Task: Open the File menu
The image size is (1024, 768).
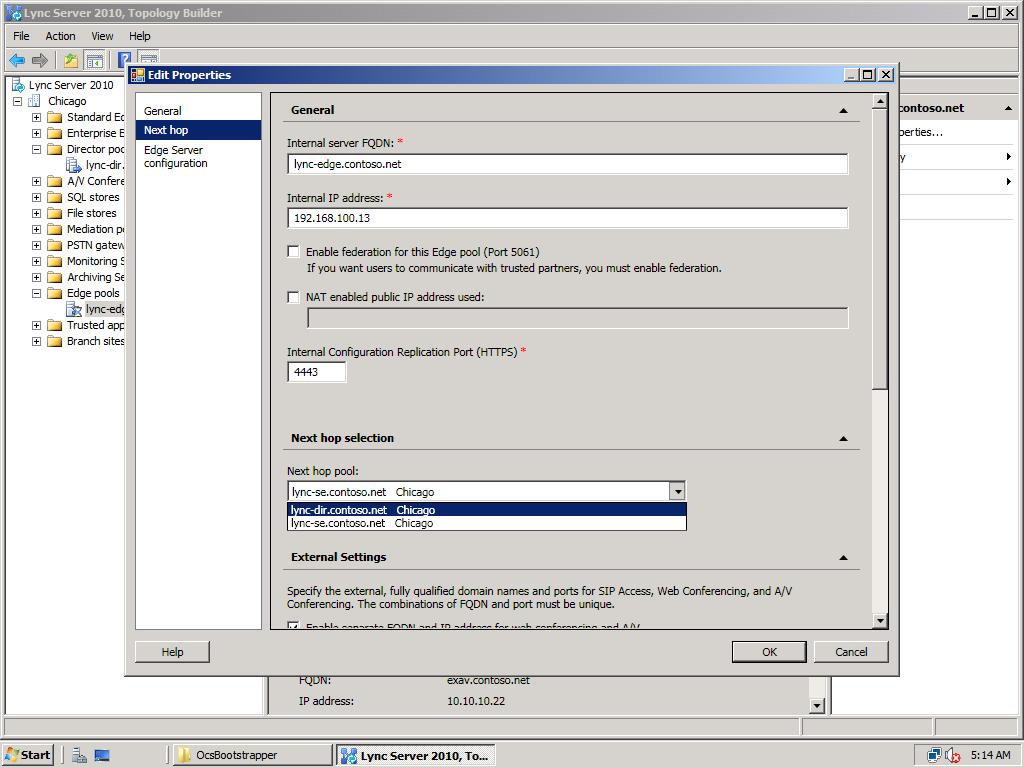Action: [21, 36]
